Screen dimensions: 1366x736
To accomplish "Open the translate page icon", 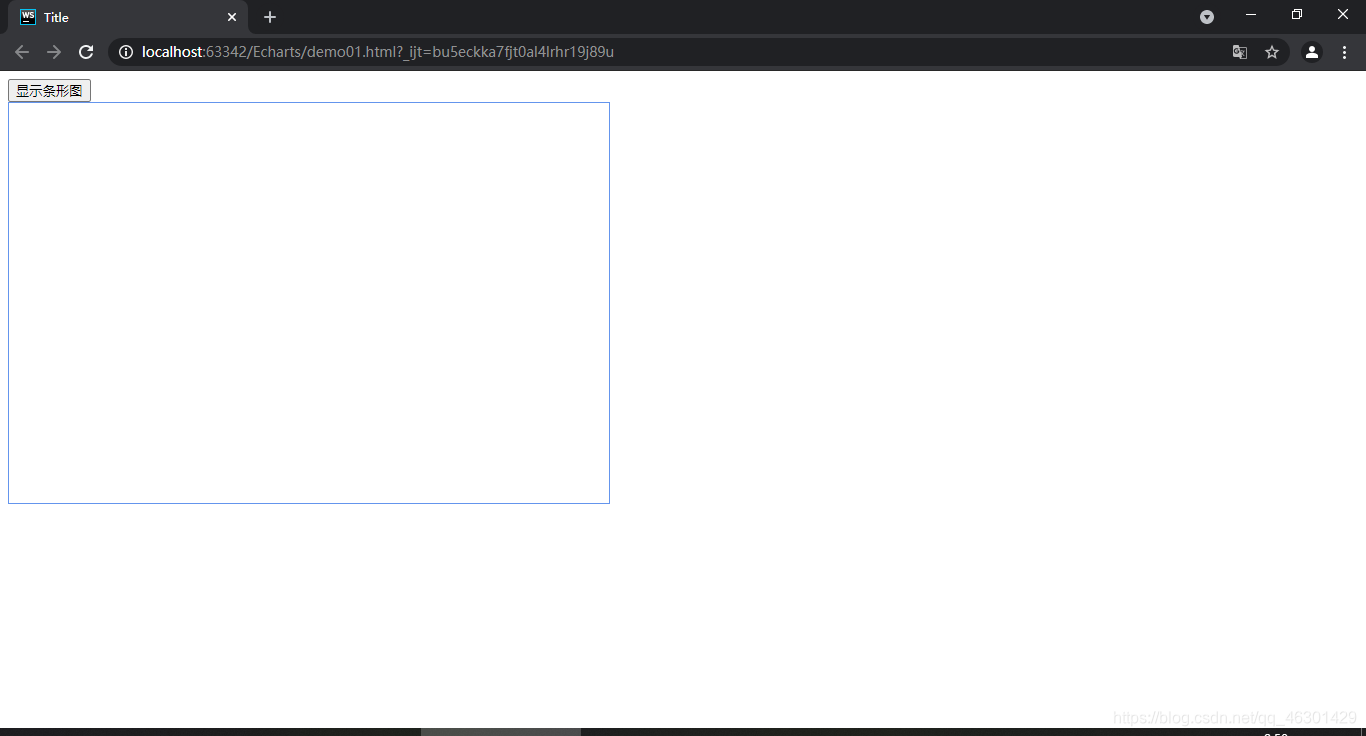I will [x=1240, y=52].
